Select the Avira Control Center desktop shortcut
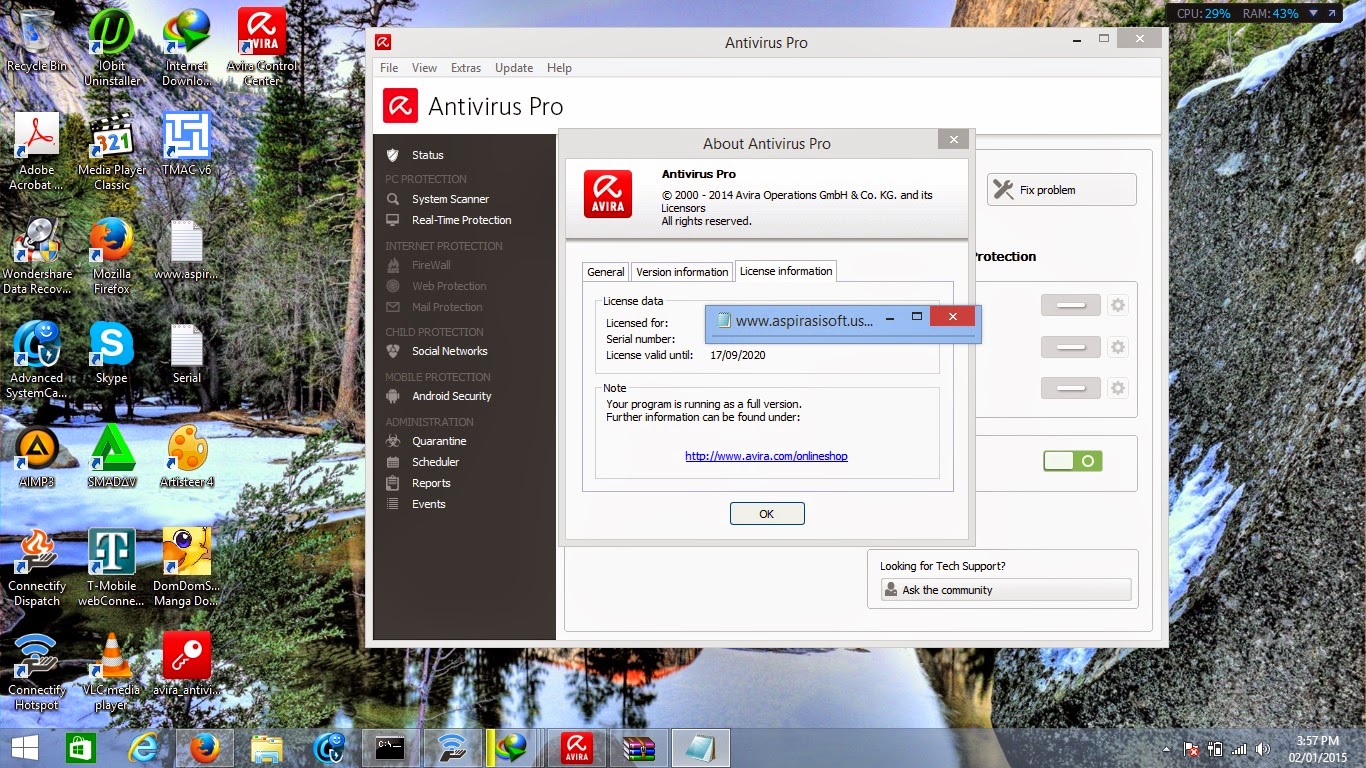This screenshot has height=768, width=1366. (262, 46)
